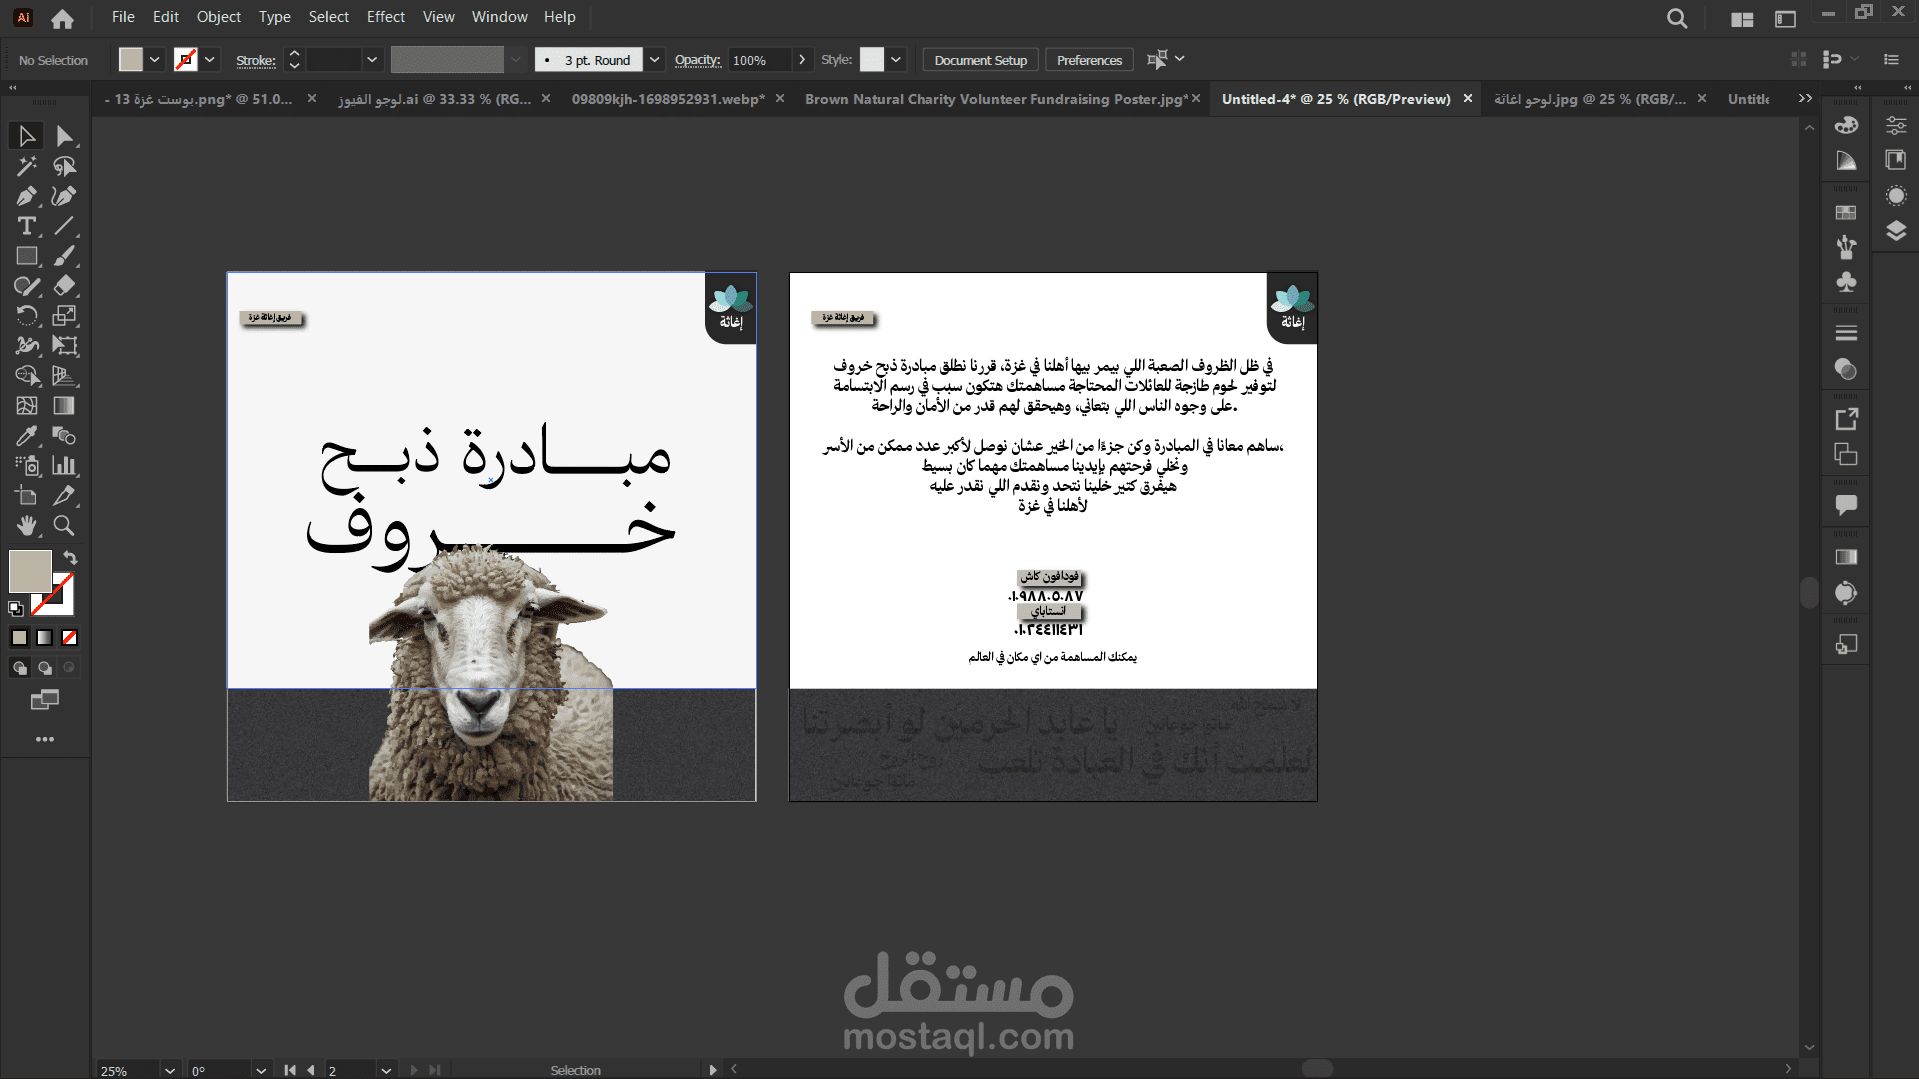Open the 3 pt. Round brush dropdown
This screenshot has height=1079, width=1919.
tap(654, 60)
